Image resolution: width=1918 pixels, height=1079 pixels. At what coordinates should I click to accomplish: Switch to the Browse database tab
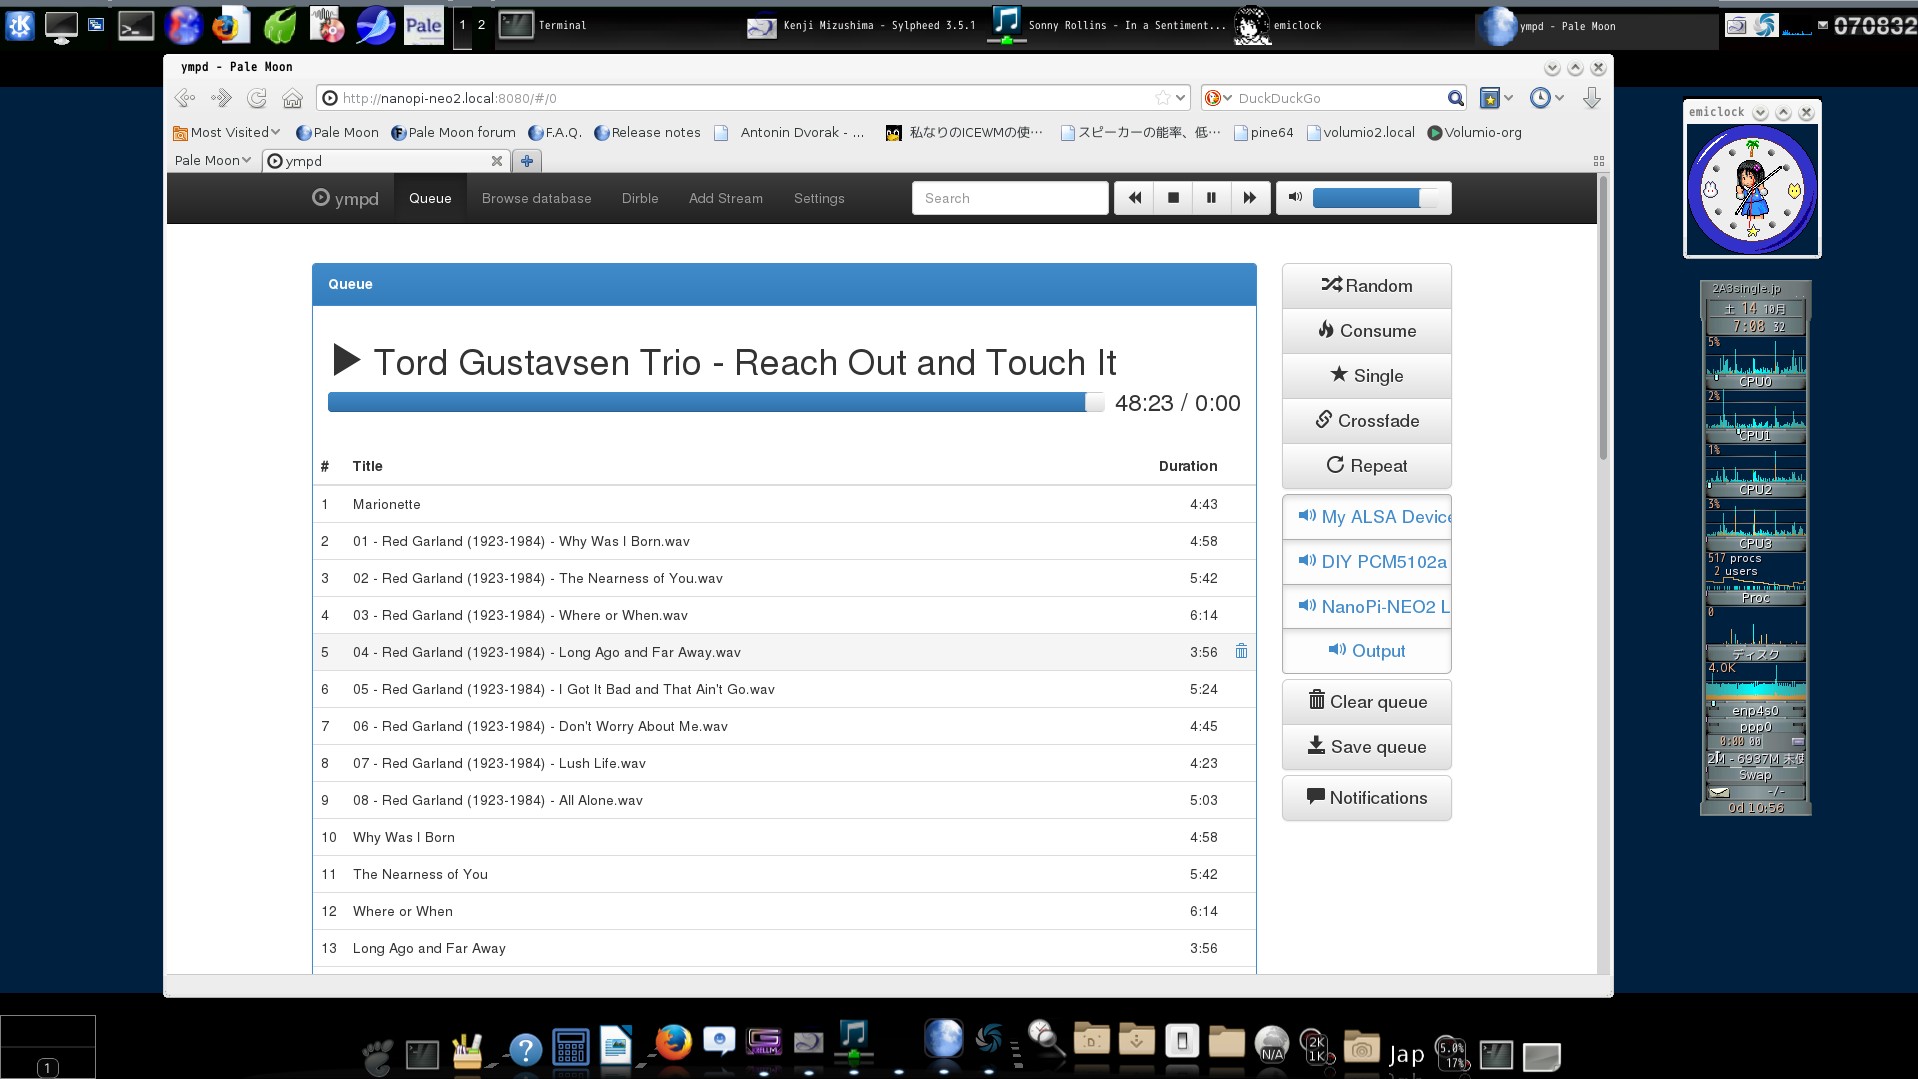tap(536, 197)
